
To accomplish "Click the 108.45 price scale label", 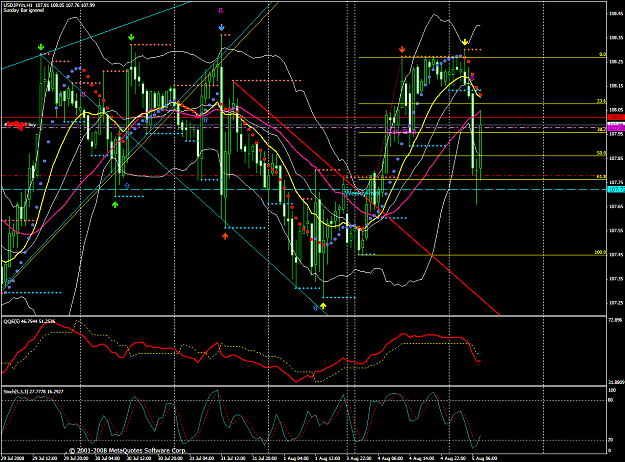I will [616, 14].
